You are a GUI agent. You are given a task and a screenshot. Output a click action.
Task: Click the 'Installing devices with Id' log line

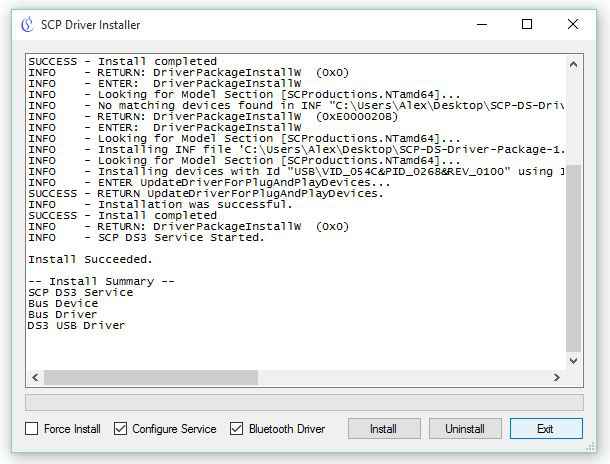click(296, 172)
